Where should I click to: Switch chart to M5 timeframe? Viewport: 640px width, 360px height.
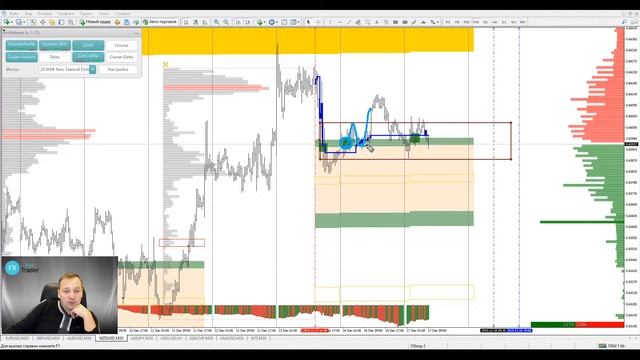coord(457,22)
